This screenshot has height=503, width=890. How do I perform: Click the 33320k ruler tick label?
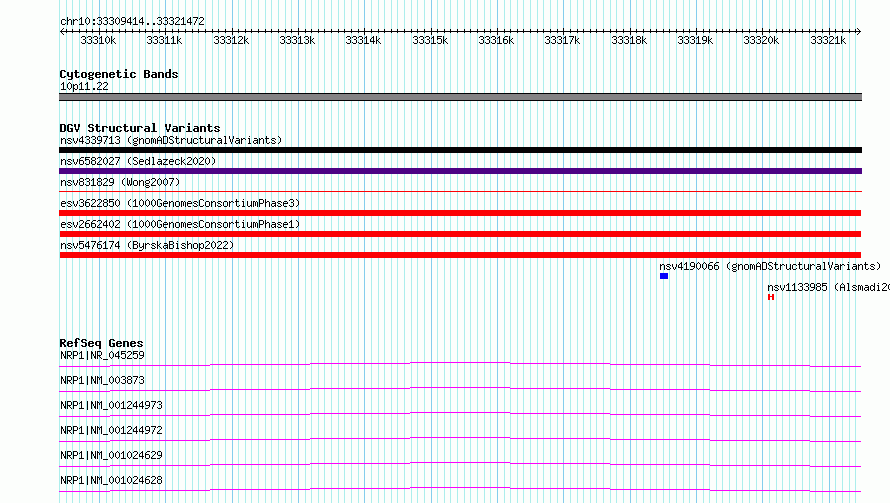coord(761,40)
